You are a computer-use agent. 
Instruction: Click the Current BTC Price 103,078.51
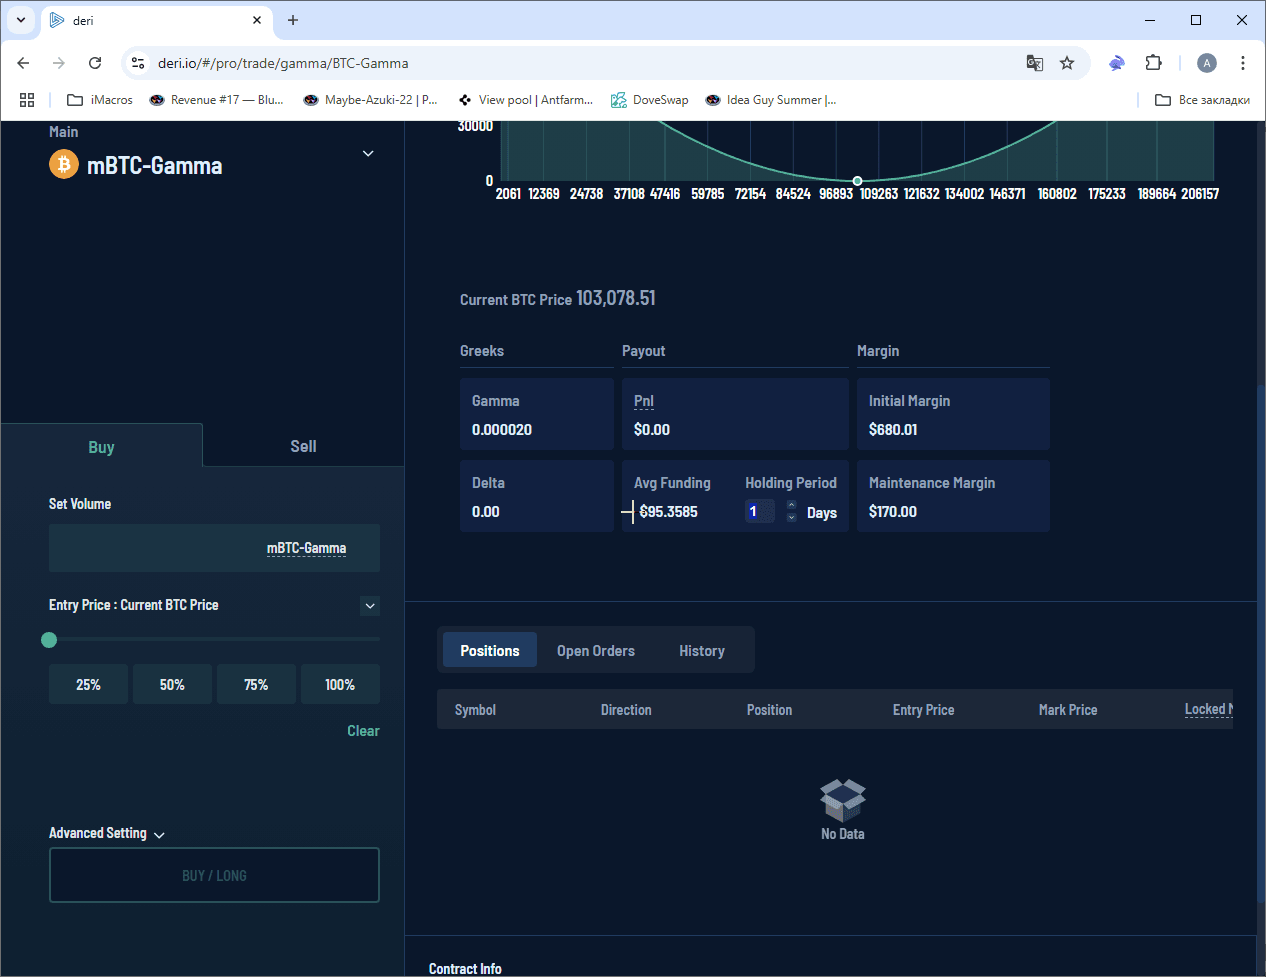pos(616,298)
